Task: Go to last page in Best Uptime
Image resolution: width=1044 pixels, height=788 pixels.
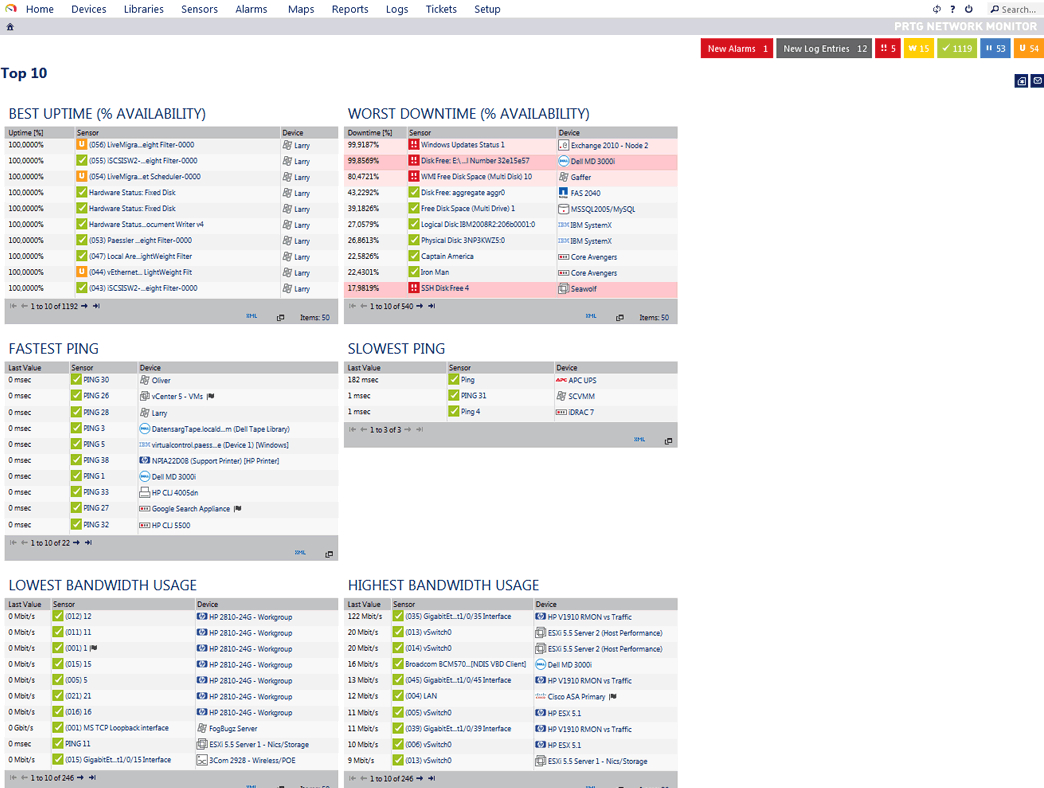Action: tap(97, 306)
